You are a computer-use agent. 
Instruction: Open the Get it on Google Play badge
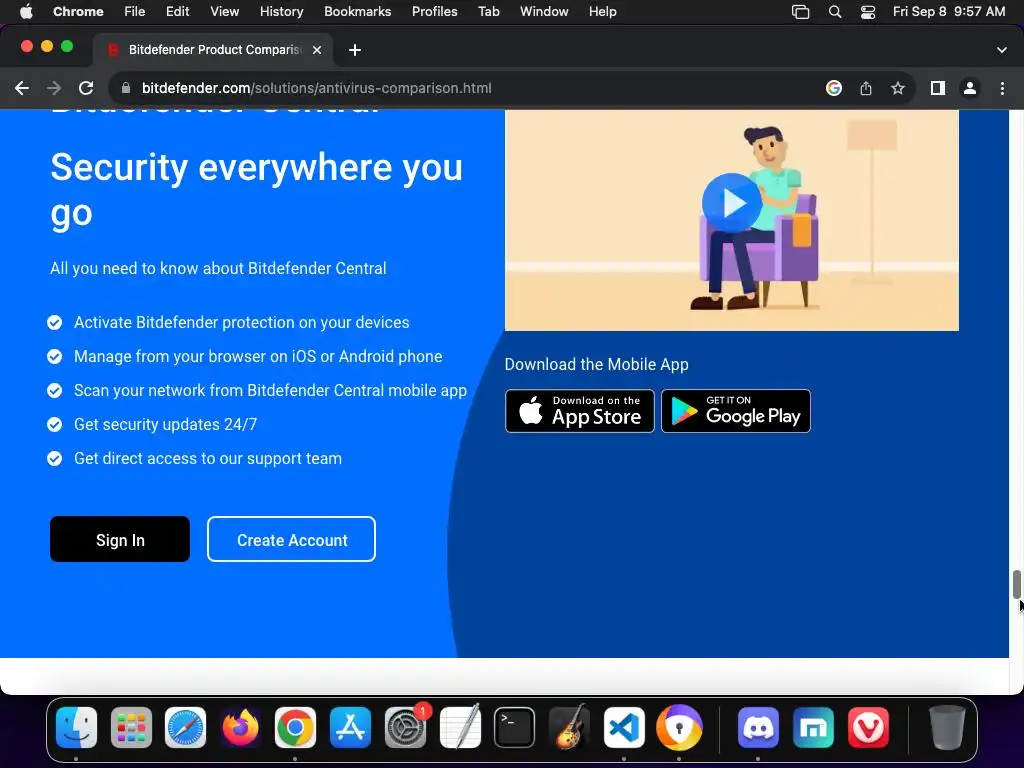(736, 411)
